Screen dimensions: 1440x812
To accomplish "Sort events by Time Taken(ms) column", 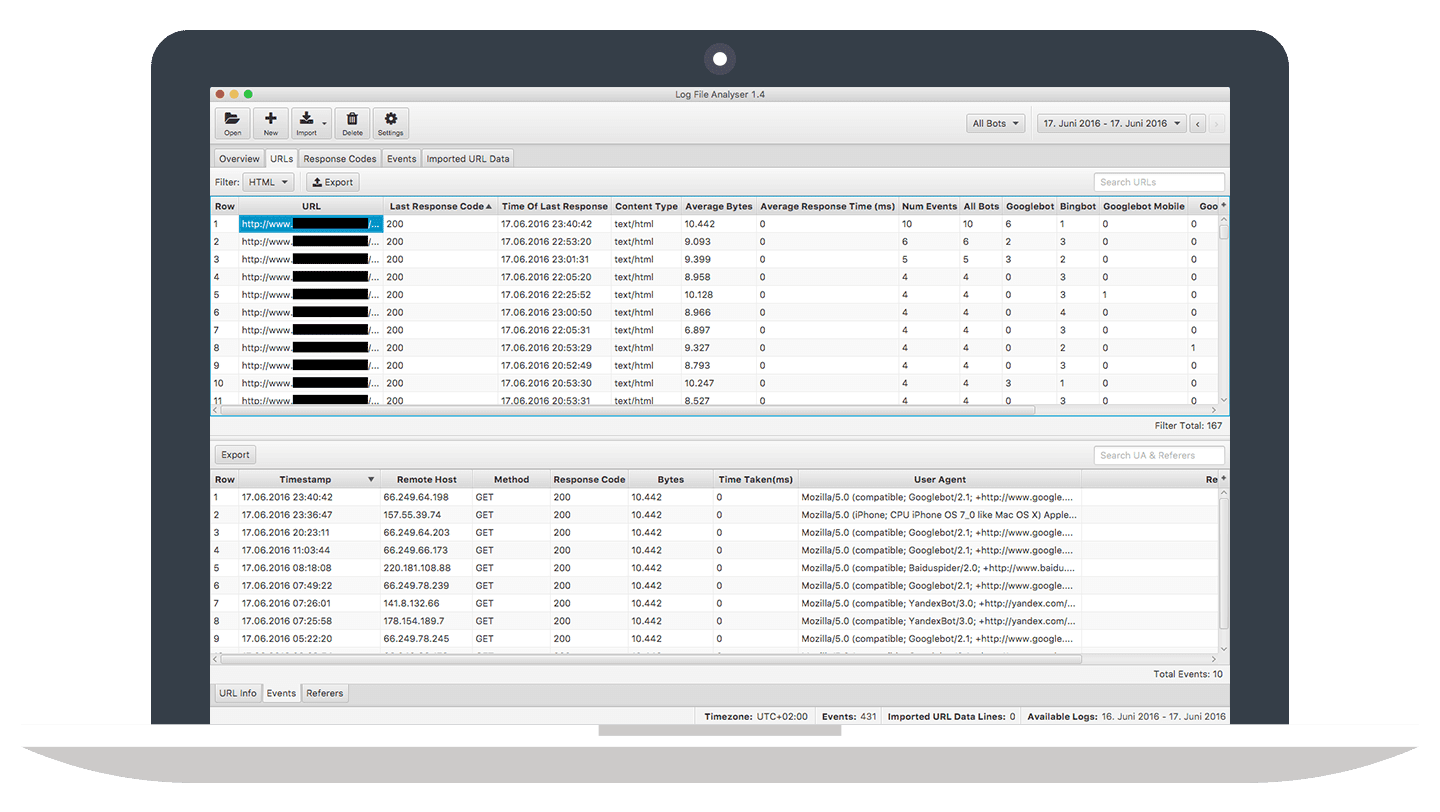I will [x=756, y=480].
